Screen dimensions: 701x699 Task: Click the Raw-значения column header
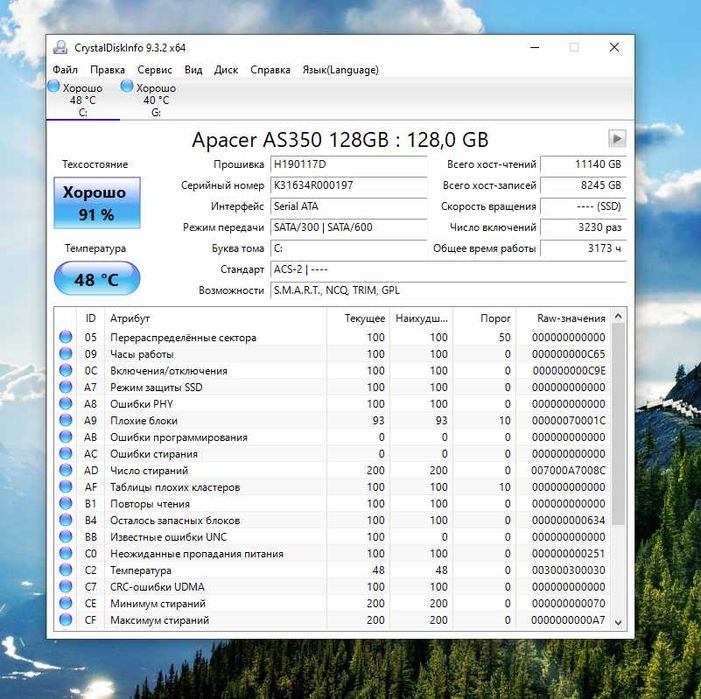[564, 318]
